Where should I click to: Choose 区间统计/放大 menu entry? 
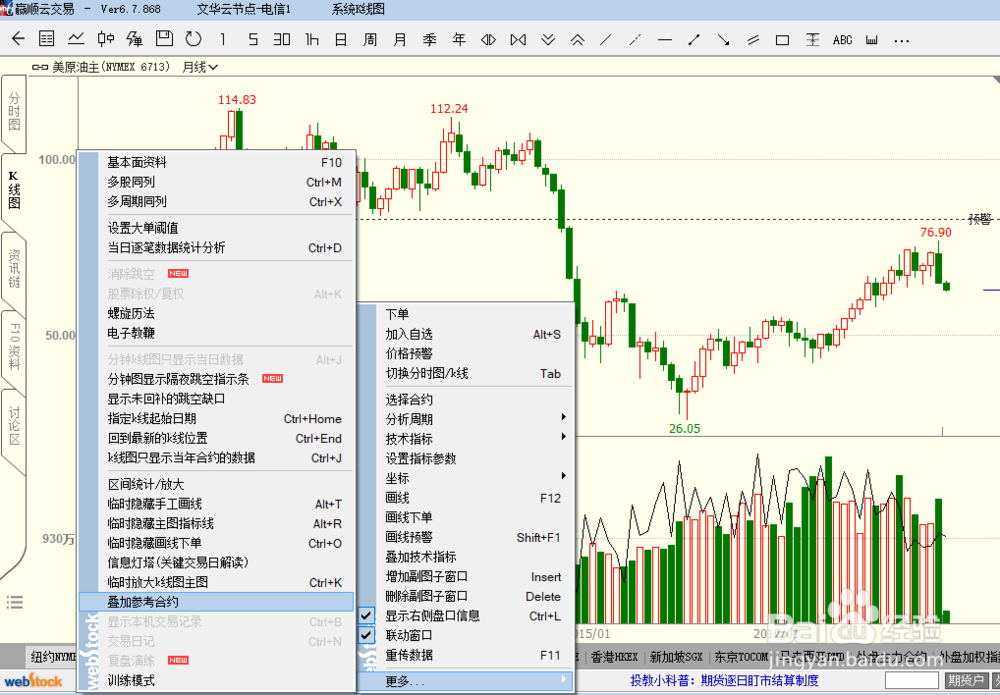[216, 485]
